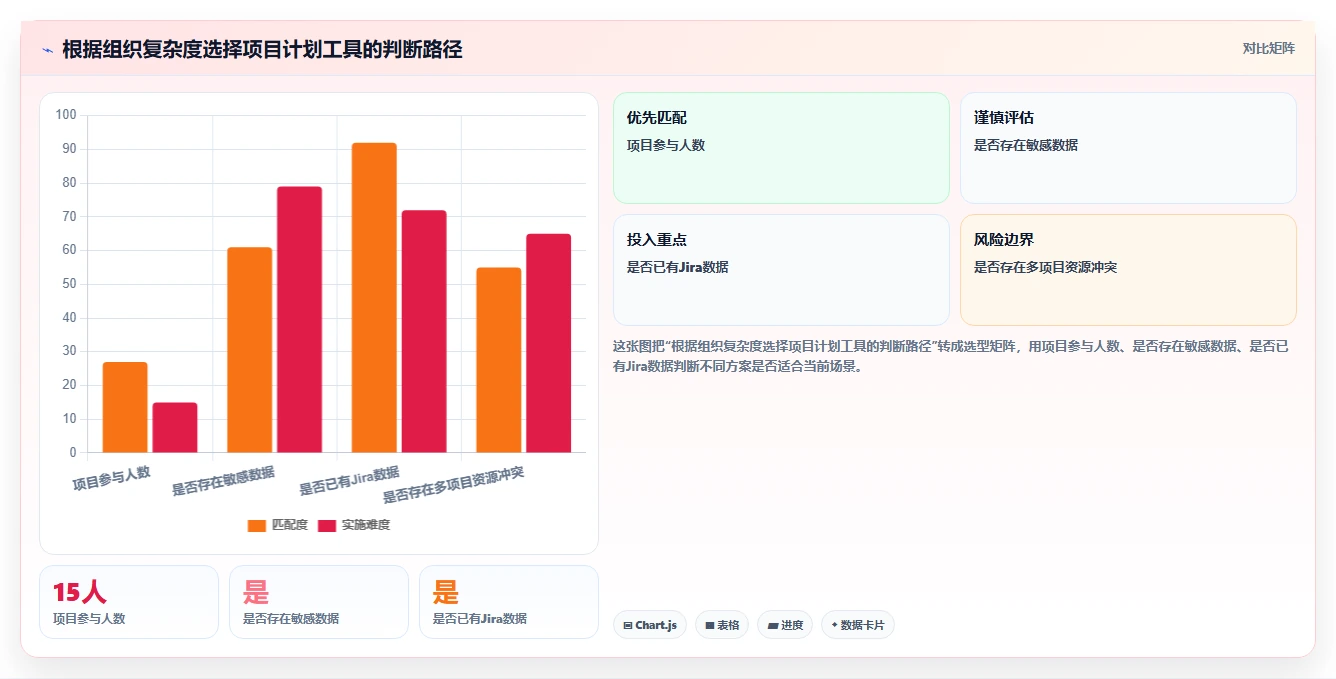Open the 风险边界 matrix card
Viewport: 1336px width, 679px height.
(1128, 270)
